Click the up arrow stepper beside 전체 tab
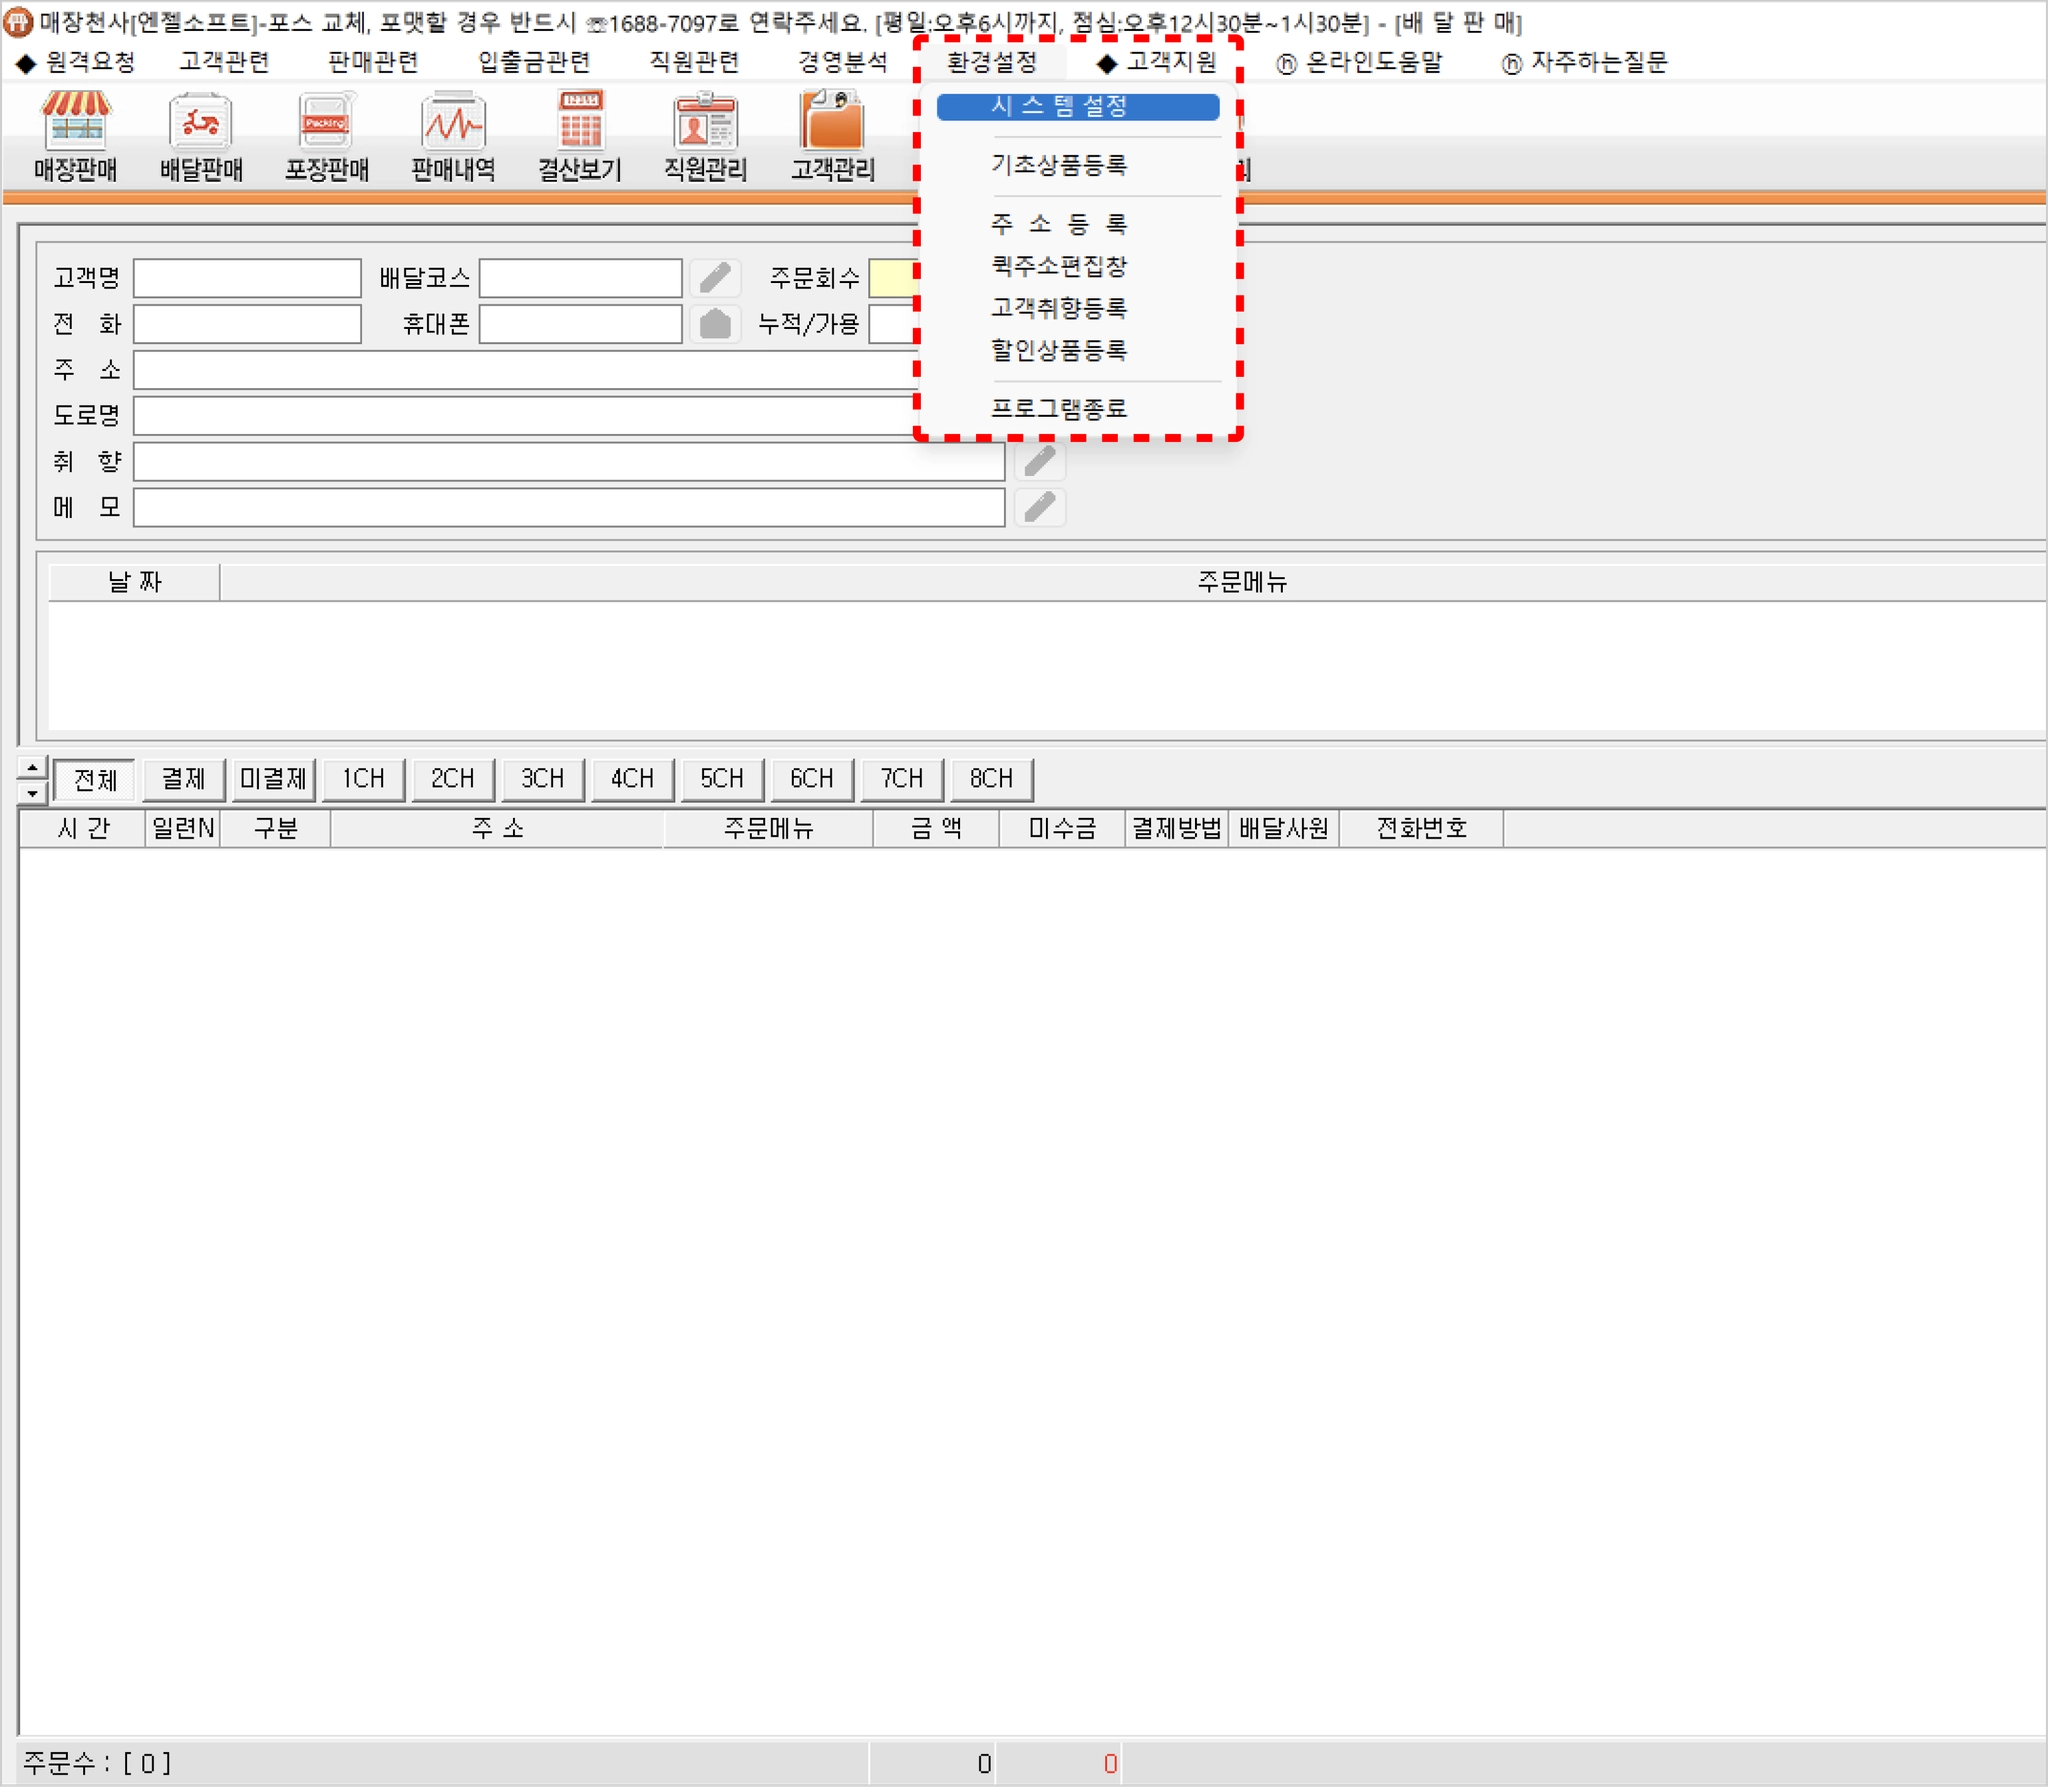 pos(33,768)
